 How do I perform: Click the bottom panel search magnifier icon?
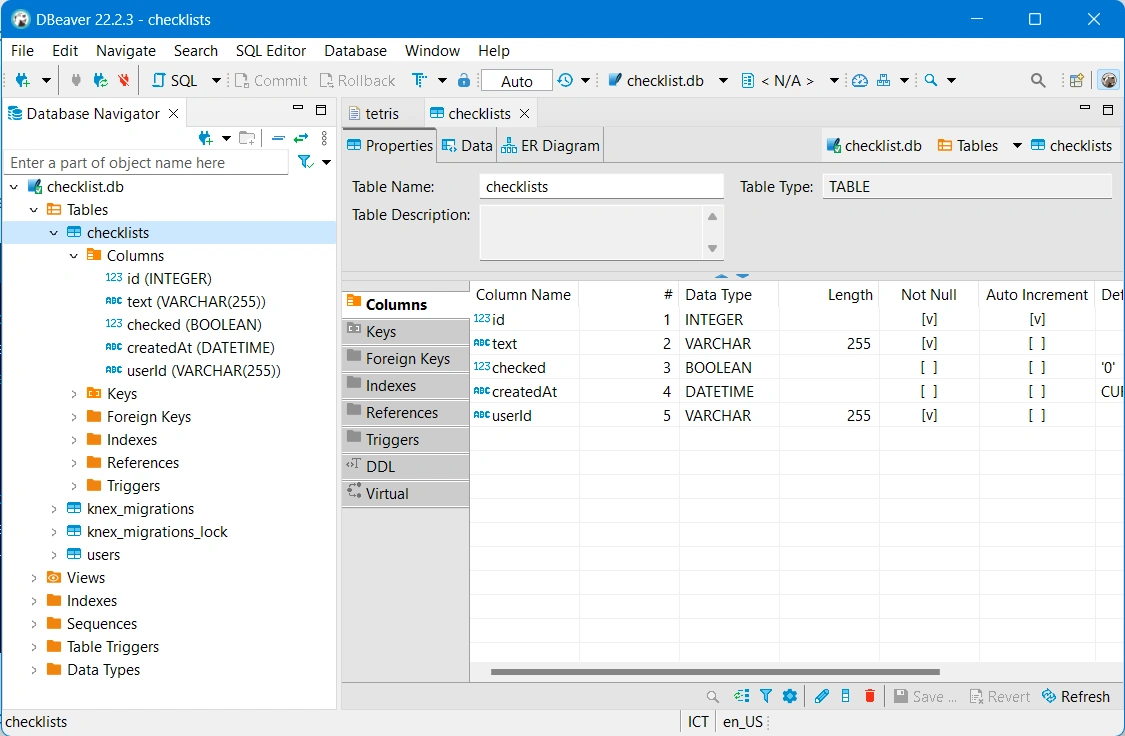[712, 697]
